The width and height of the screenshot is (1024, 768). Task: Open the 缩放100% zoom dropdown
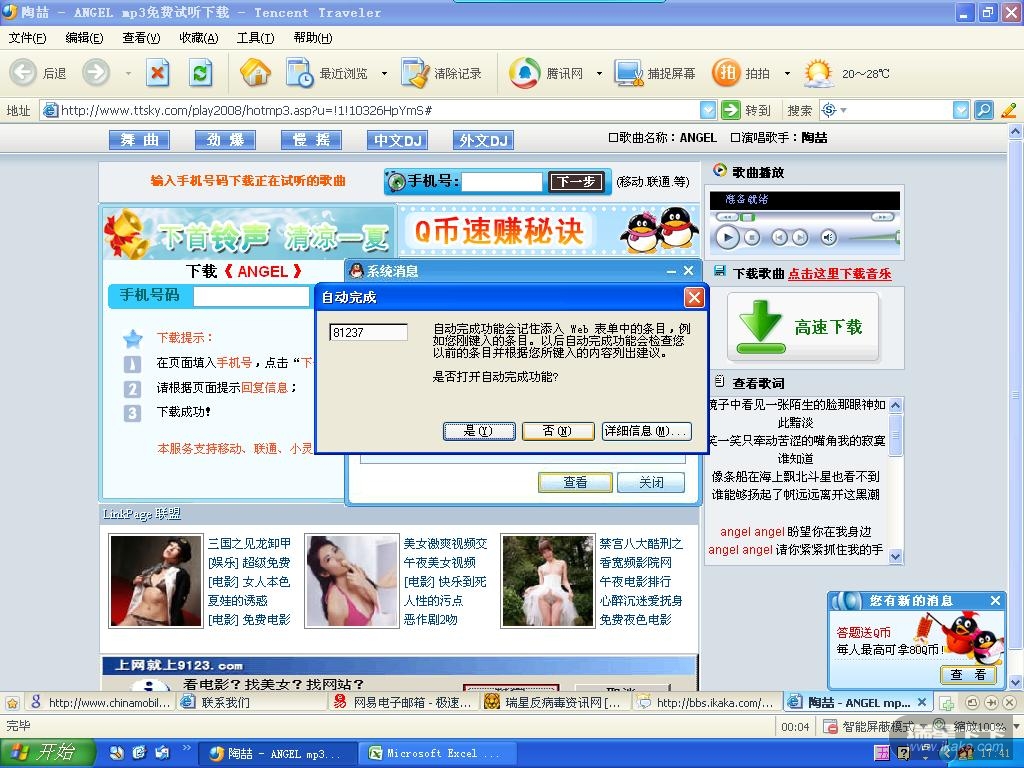click(1015, 726)
